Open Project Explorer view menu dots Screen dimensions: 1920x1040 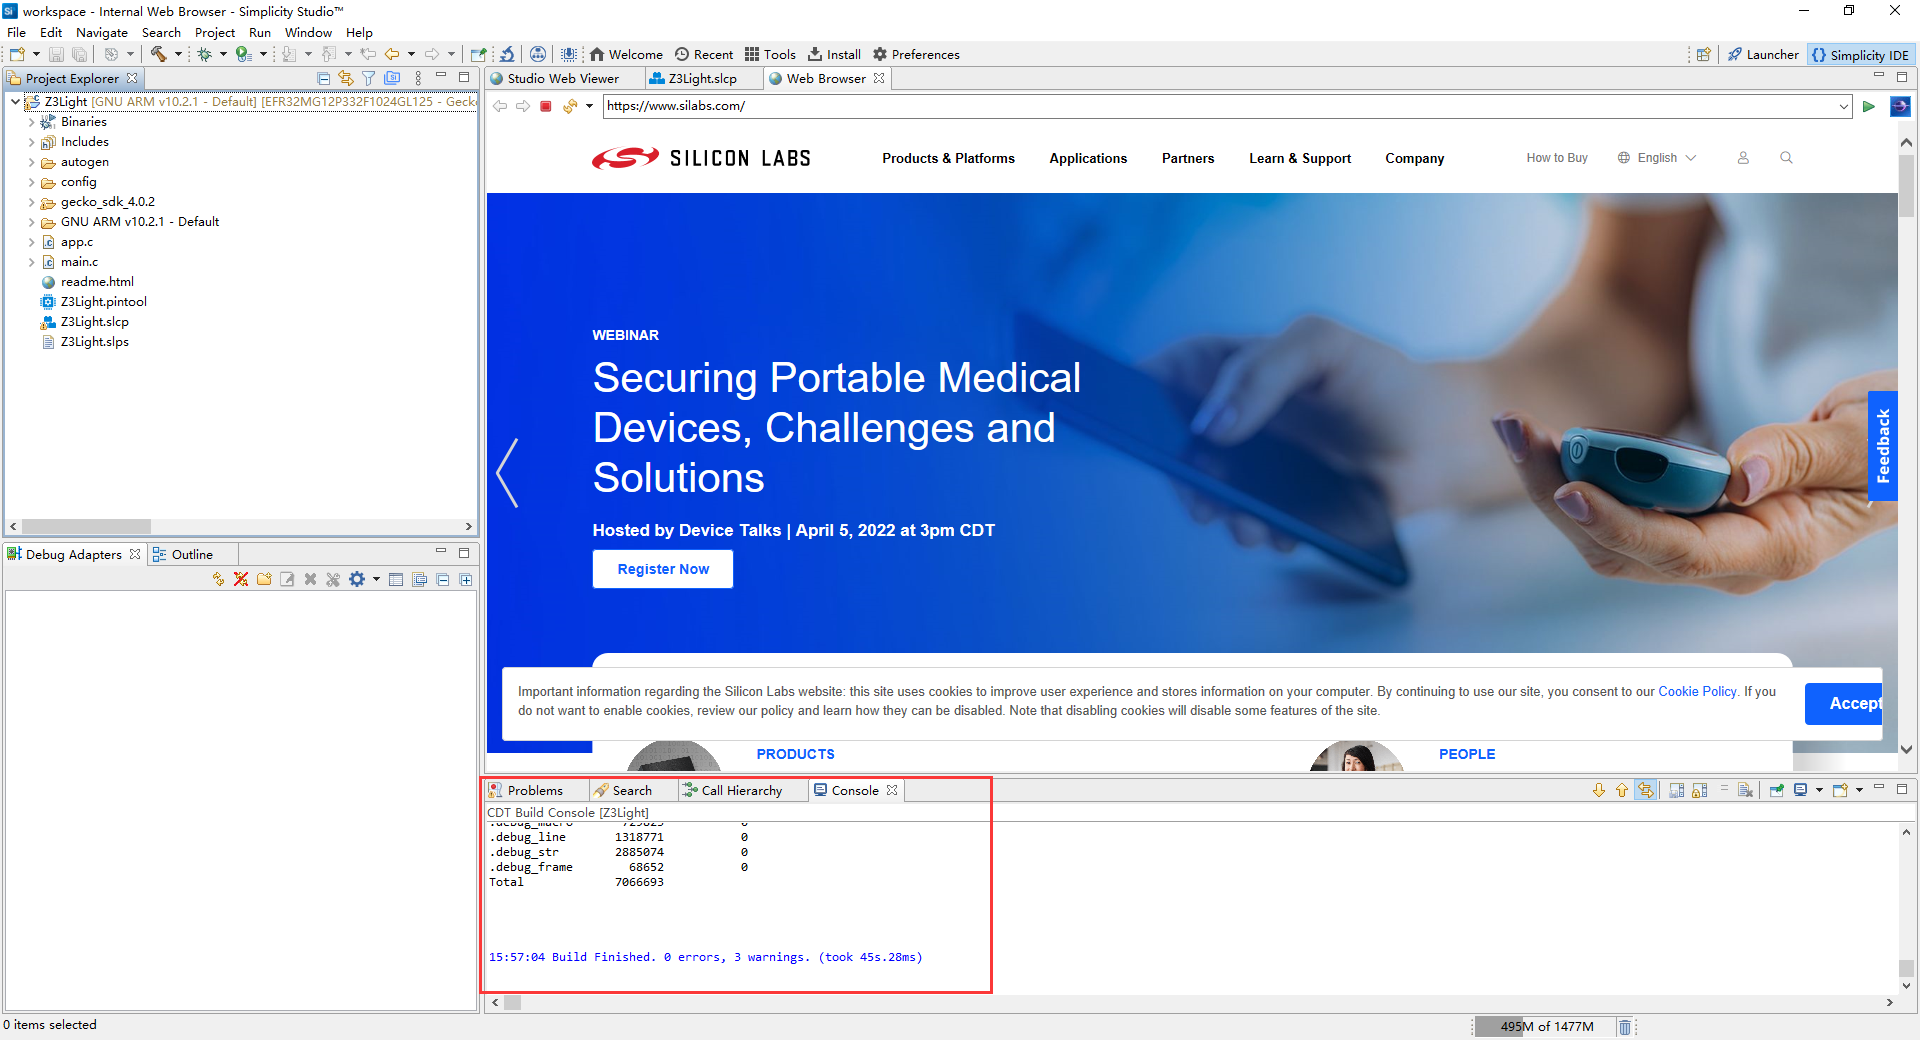(418, 78)
